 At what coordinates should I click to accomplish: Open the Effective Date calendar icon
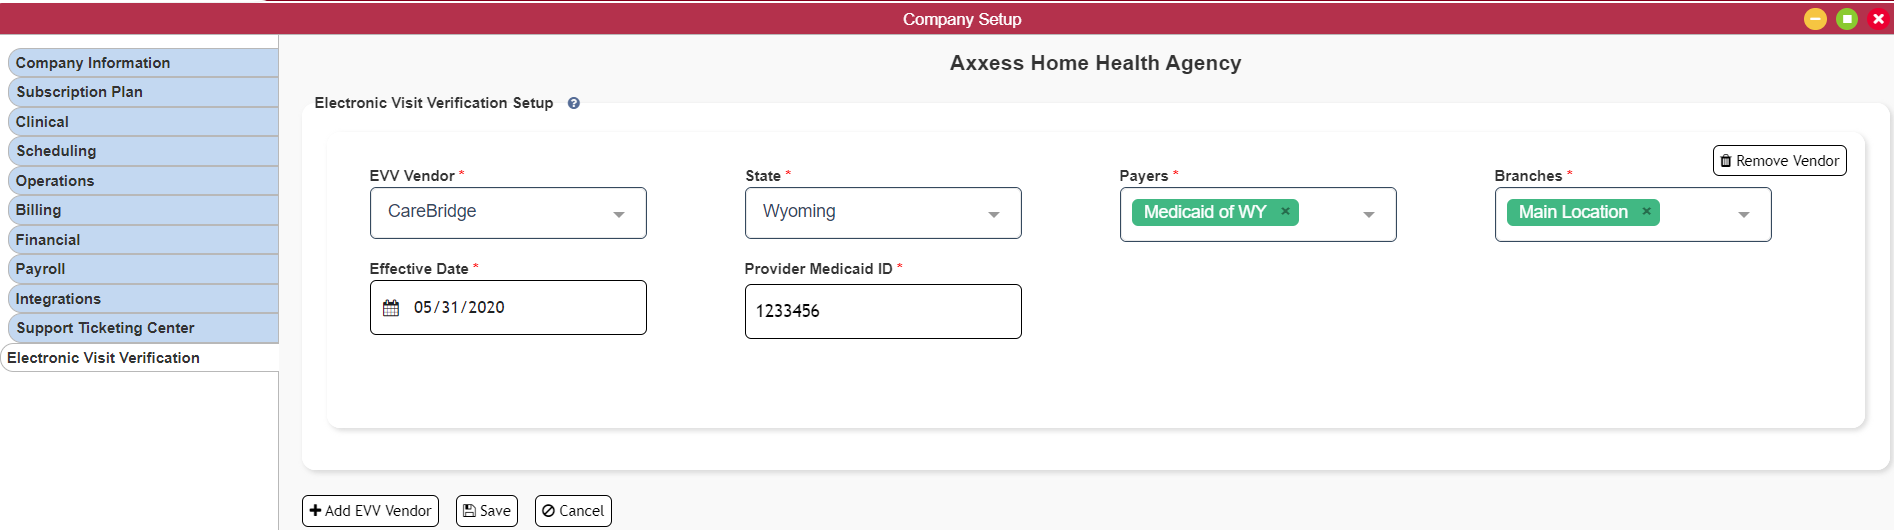[x=391, y=308]
